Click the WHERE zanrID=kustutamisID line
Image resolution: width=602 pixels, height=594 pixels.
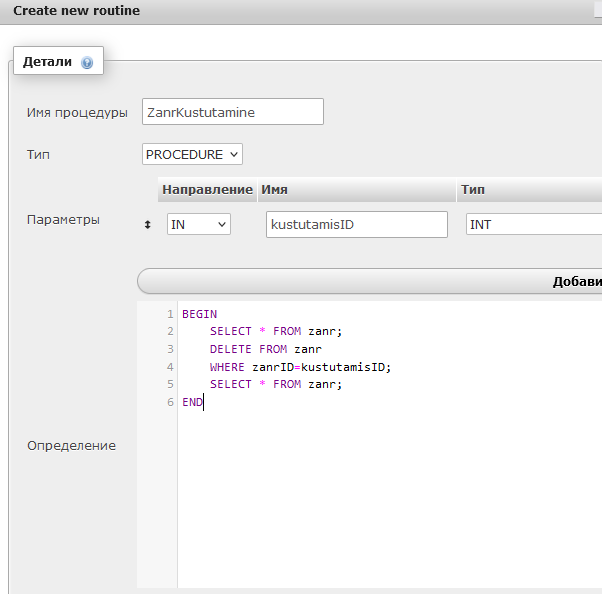tap(300, 367)
